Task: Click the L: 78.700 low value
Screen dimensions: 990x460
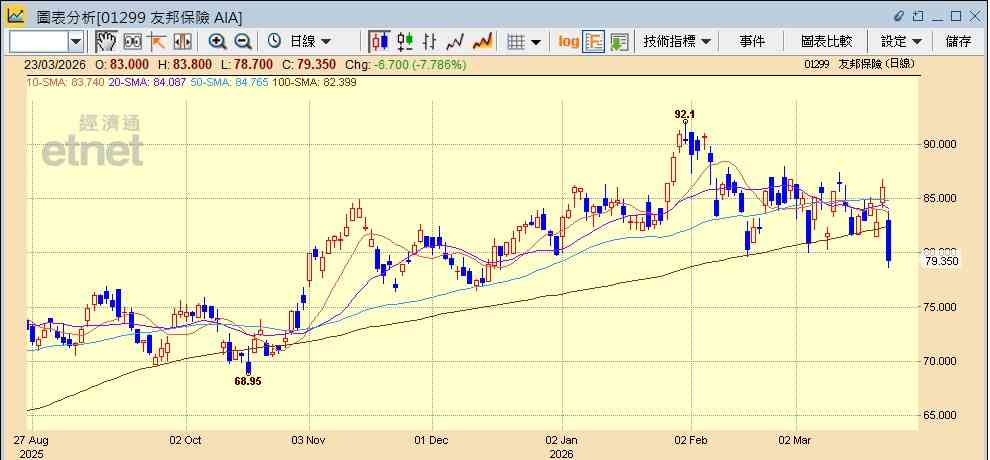Action: [246, 64]
